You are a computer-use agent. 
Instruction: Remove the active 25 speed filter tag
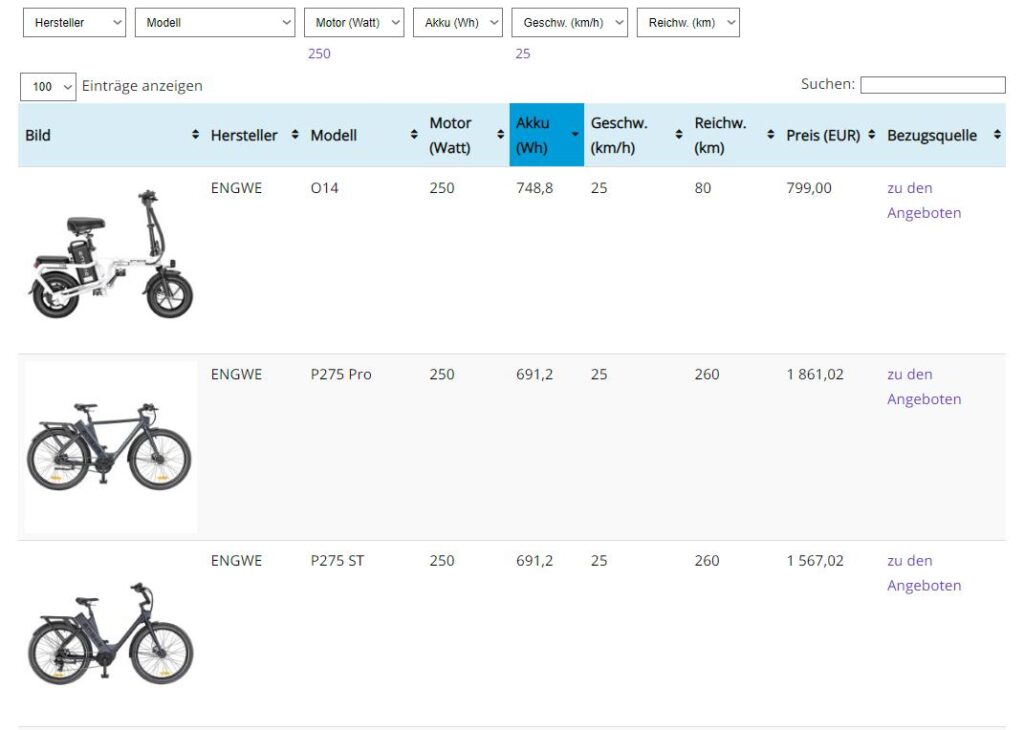point(522,54)
